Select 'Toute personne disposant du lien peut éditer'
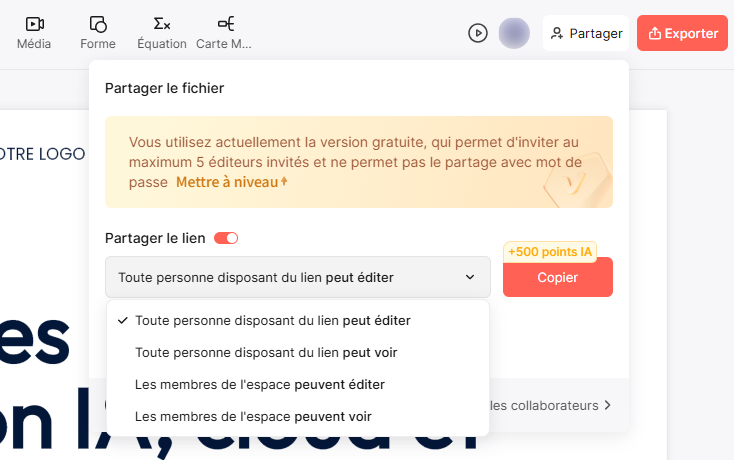The width and height of the screenshot is (734, 460). coord(298,321)
